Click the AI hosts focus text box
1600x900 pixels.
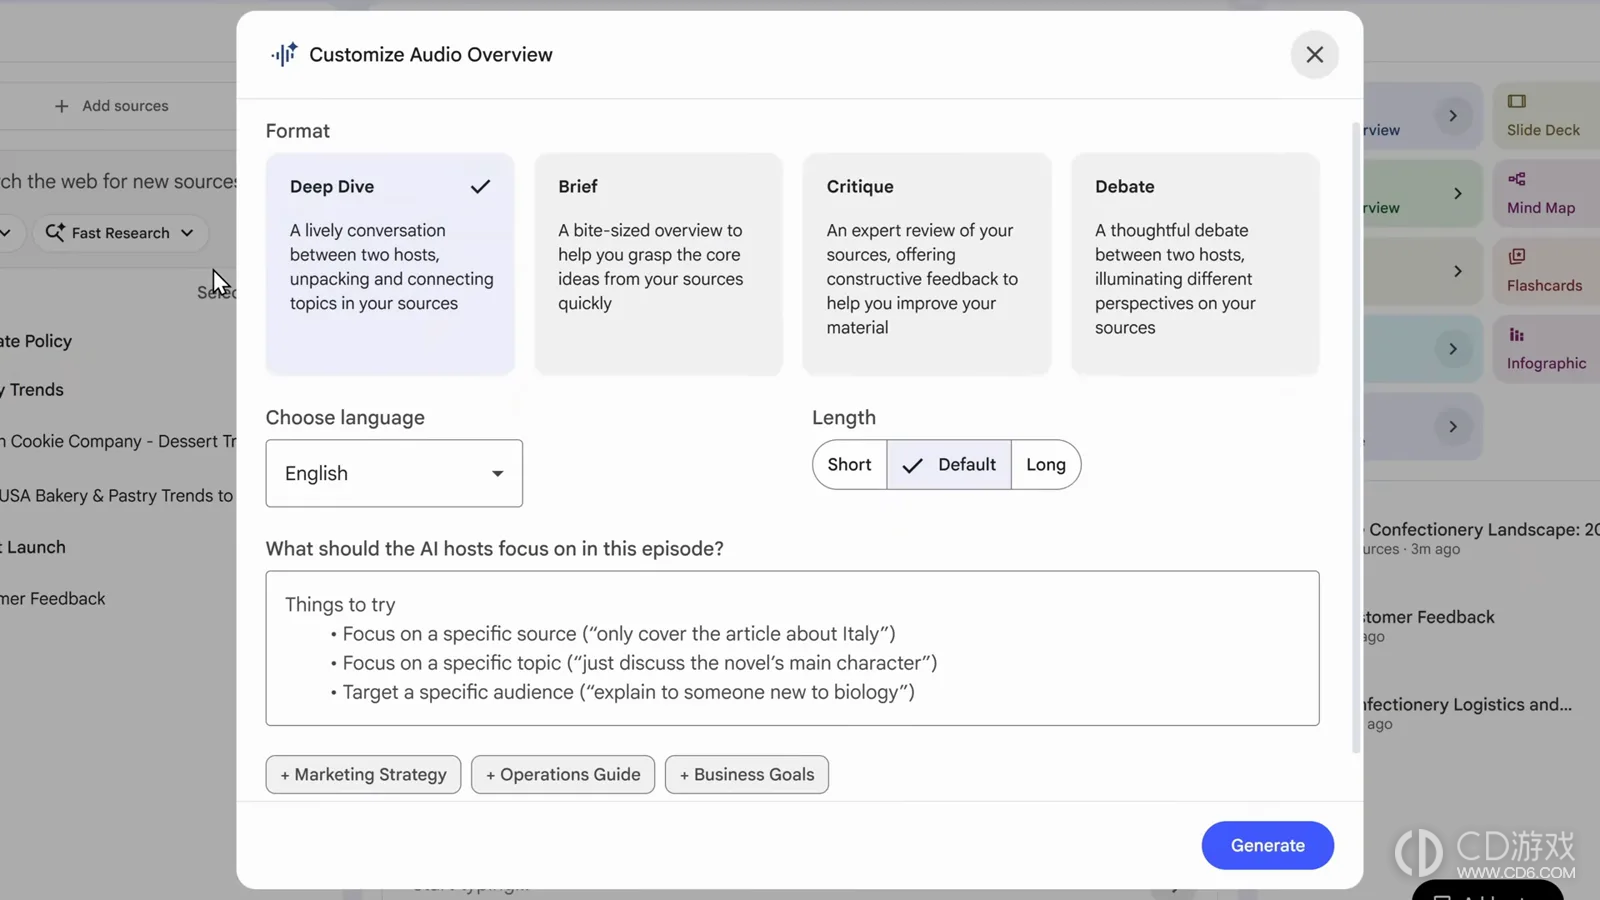tap(792, 648)
